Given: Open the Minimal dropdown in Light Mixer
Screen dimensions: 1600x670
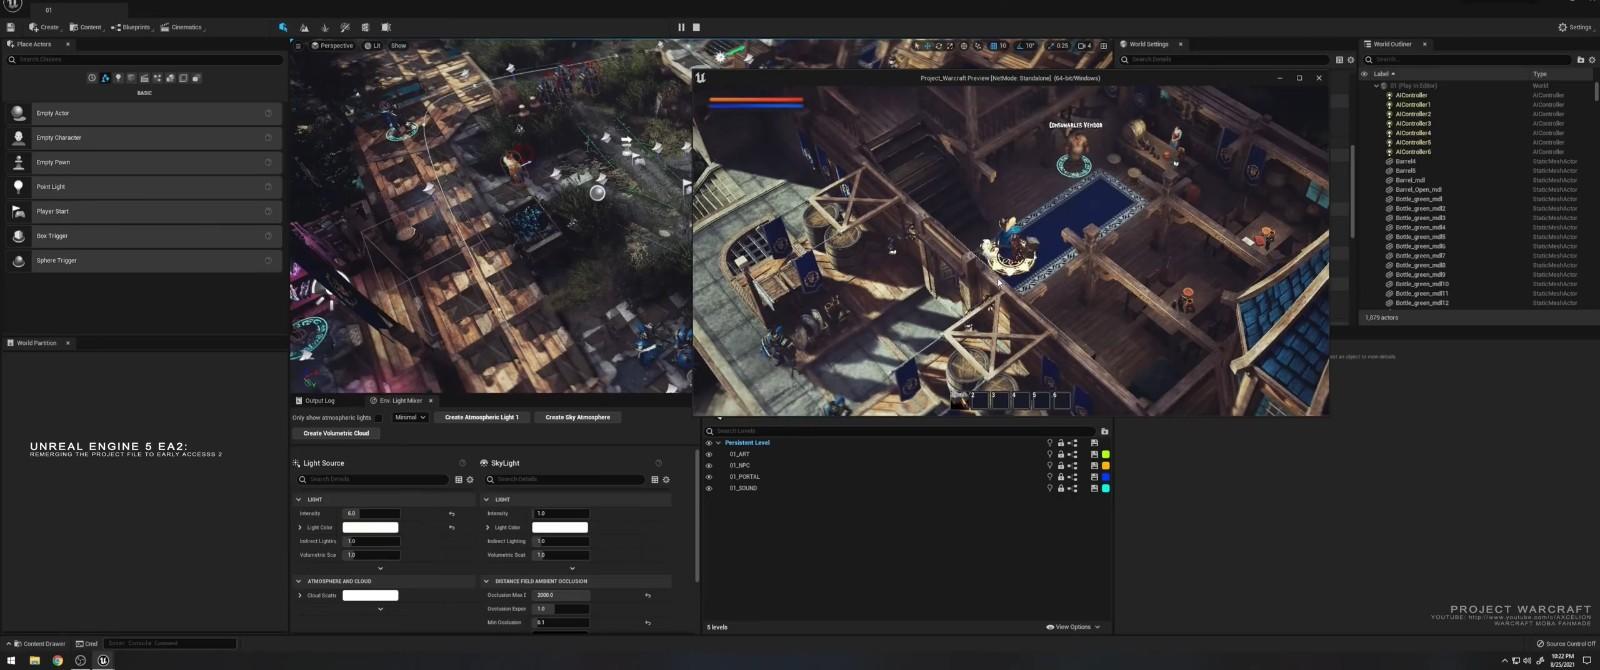Looking at the screenshot, I should 410,418.
